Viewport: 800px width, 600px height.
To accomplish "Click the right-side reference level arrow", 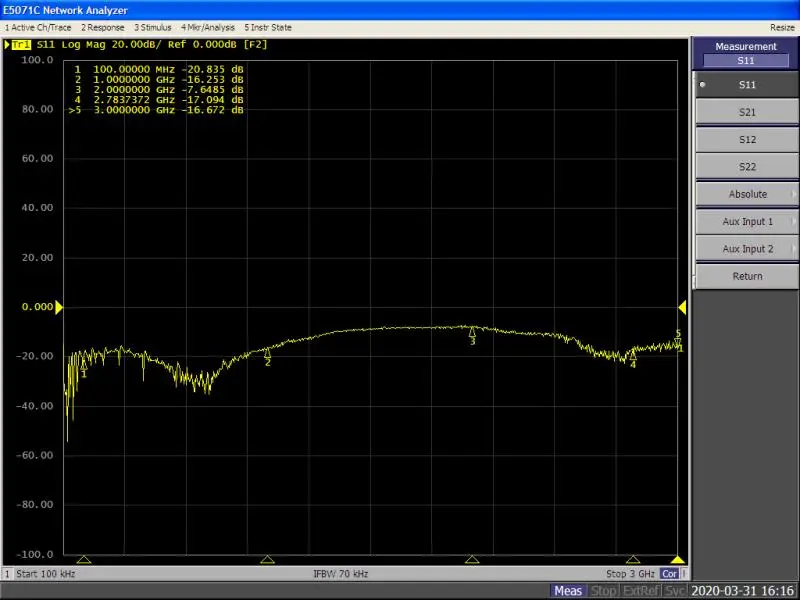I will [x=683, y=307].
